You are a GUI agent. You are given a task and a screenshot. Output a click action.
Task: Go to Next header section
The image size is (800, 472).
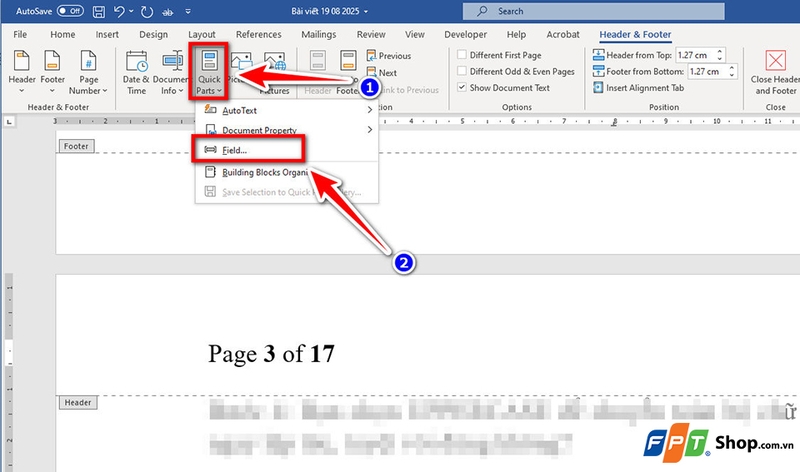coord(382,72)
